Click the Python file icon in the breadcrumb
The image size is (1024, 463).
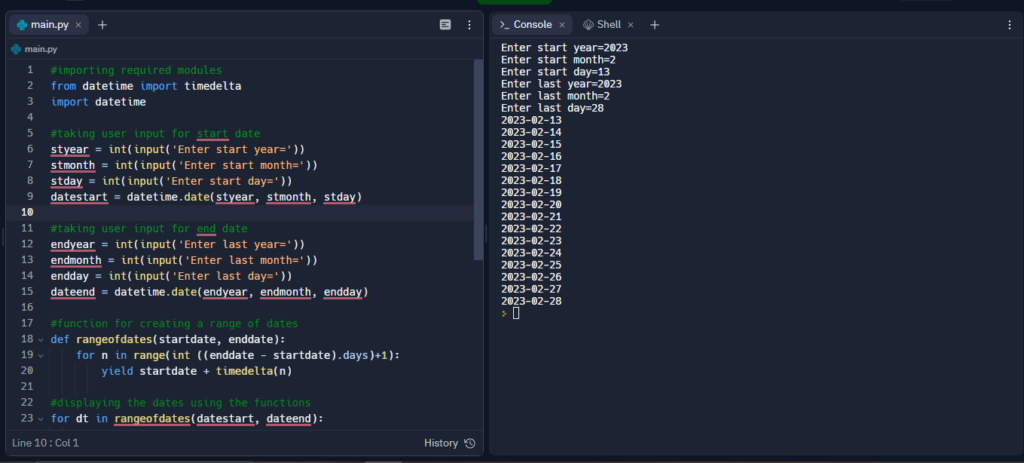(x=16, y=49)
